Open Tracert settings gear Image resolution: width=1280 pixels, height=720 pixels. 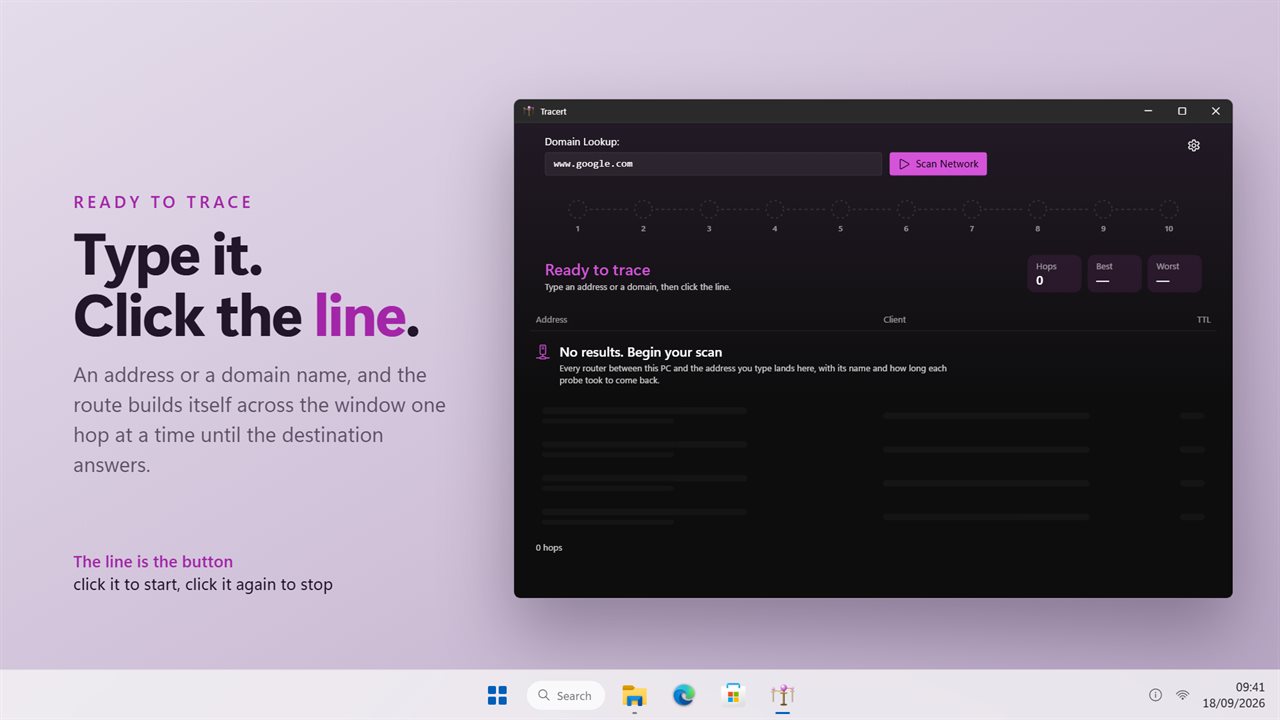pyautogui.click(x=1193, y=146)
